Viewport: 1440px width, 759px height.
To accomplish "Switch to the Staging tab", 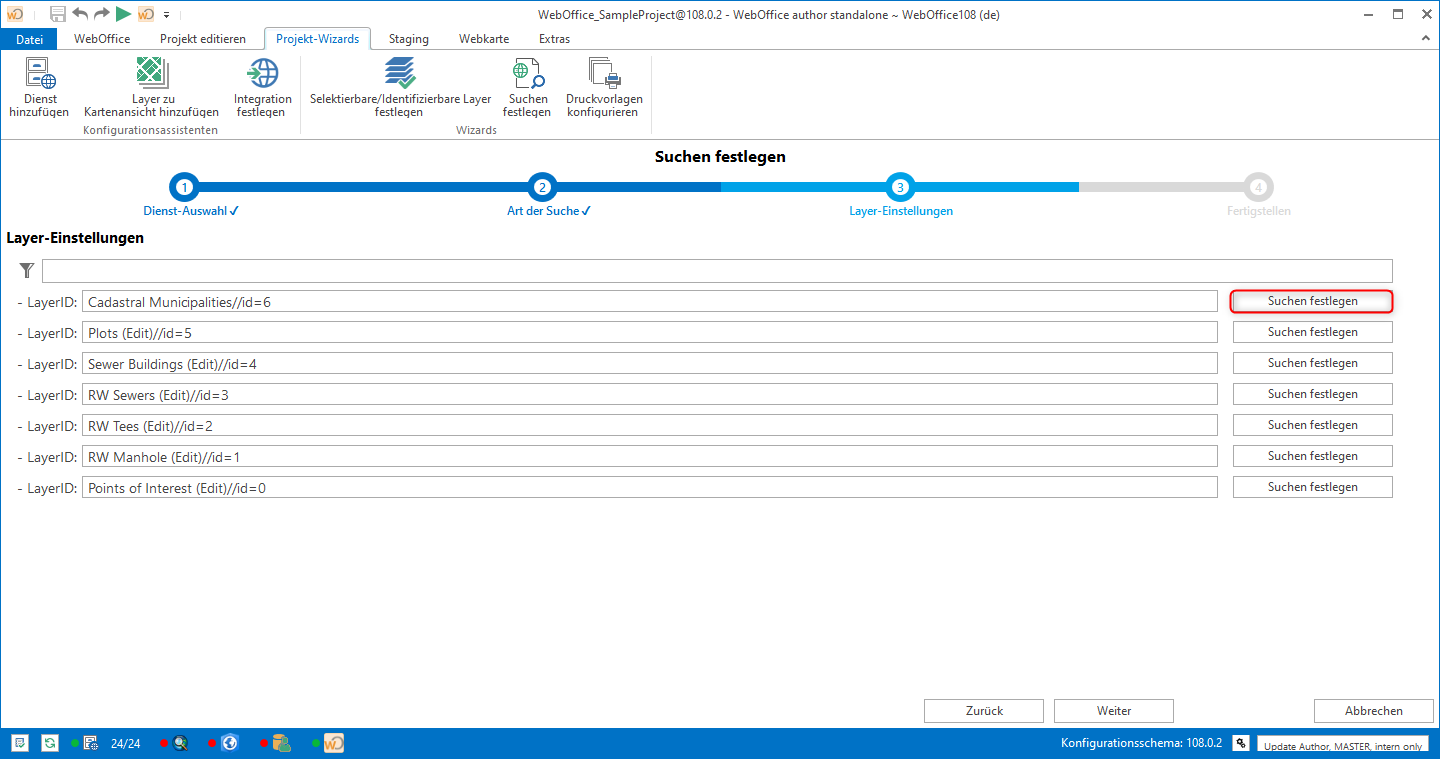I will coord(408,39).
